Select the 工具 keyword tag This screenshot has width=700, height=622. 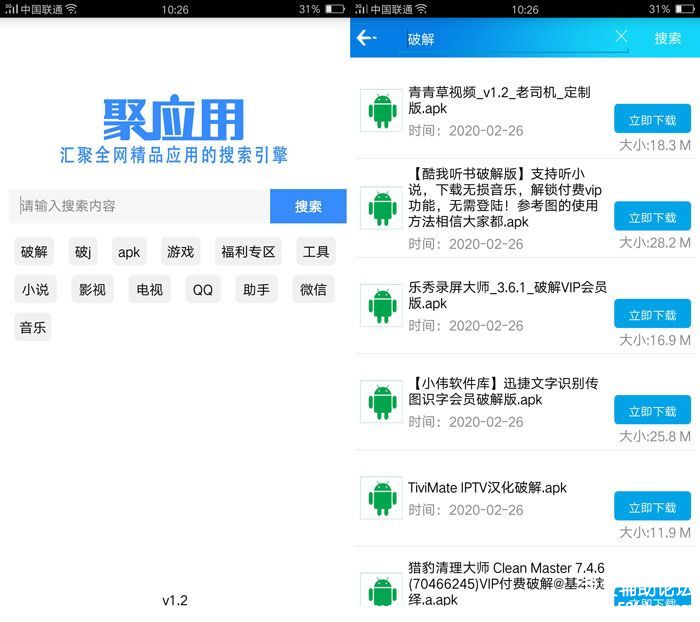point(316,251)
